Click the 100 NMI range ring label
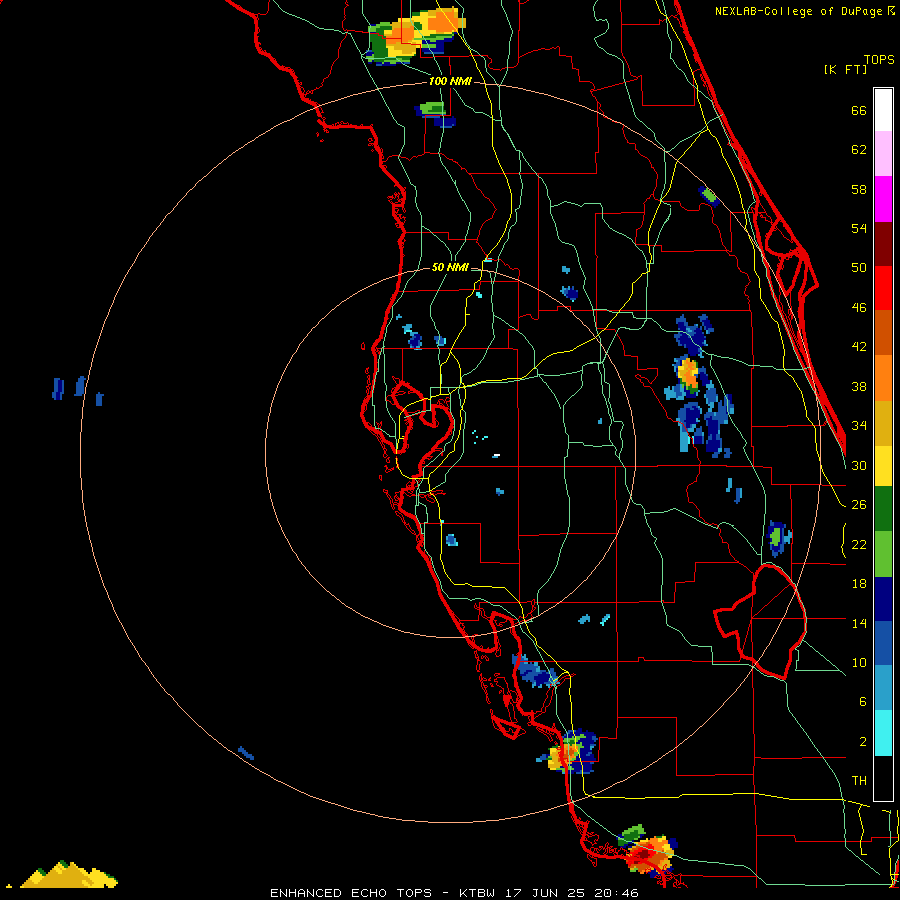This screenshot has height=900, width=900. tap(450, 82)
